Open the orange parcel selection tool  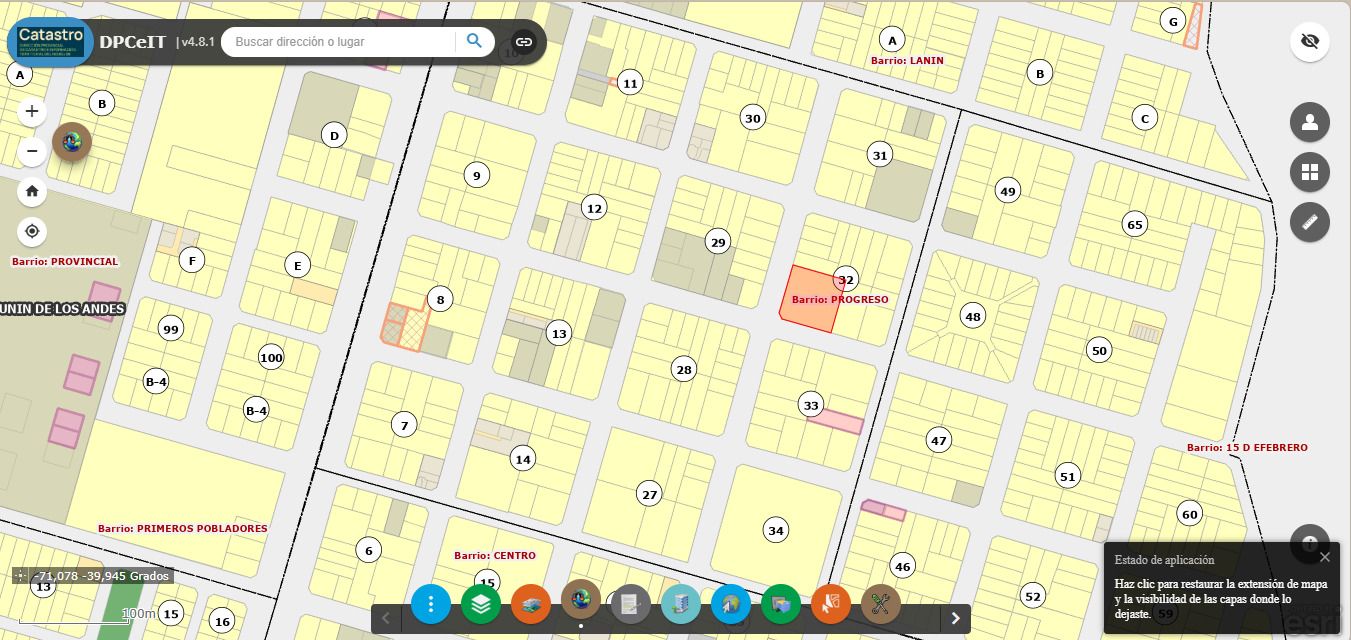click(831, 604)
